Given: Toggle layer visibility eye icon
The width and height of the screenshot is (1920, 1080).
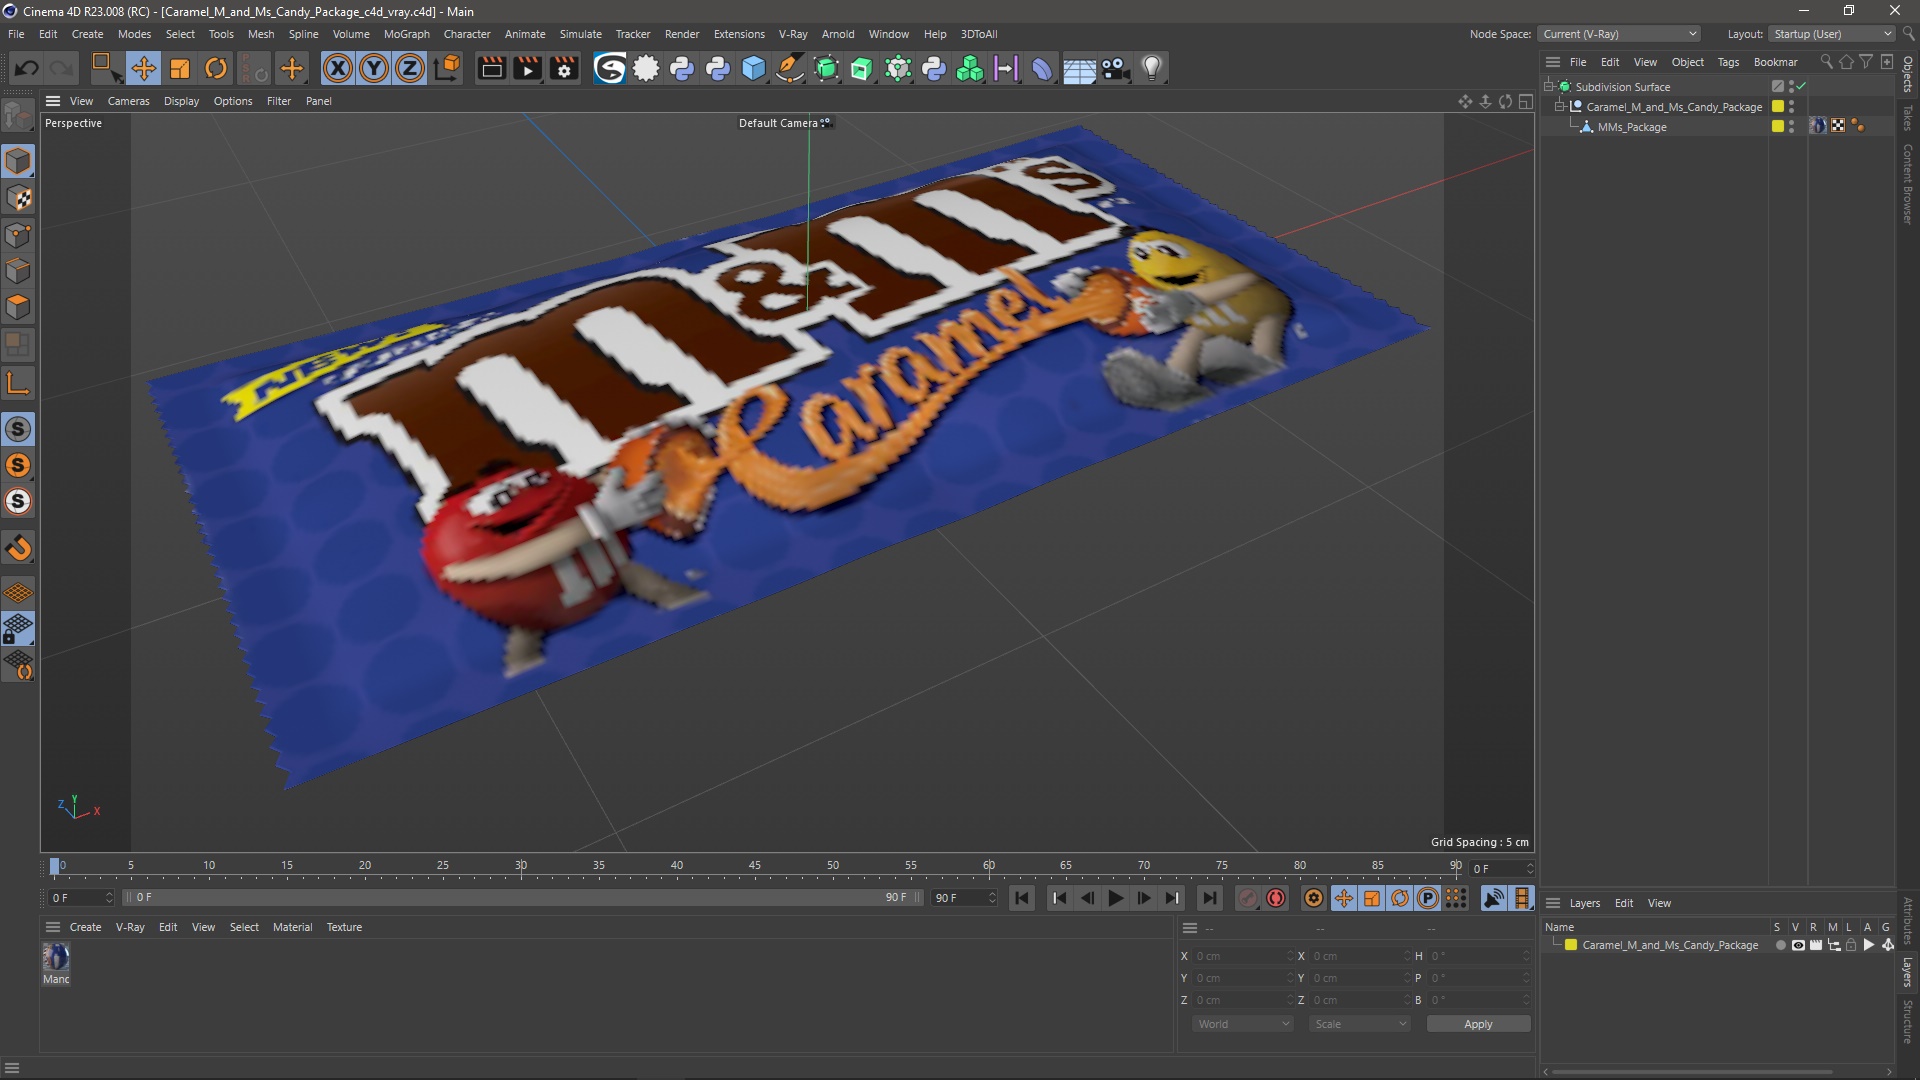Looking at the screenshot, I should point(1798,945).
